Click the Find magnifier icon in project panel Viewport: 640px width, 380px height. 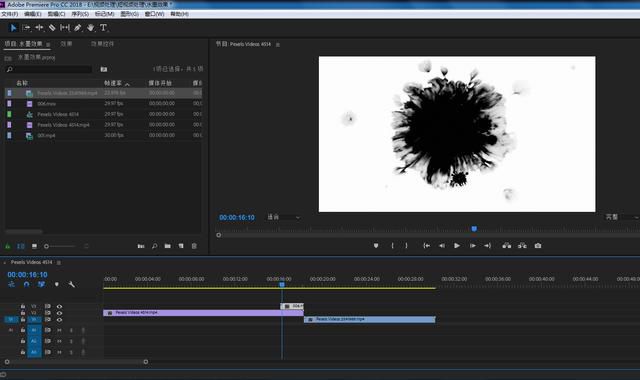[154, 246]
